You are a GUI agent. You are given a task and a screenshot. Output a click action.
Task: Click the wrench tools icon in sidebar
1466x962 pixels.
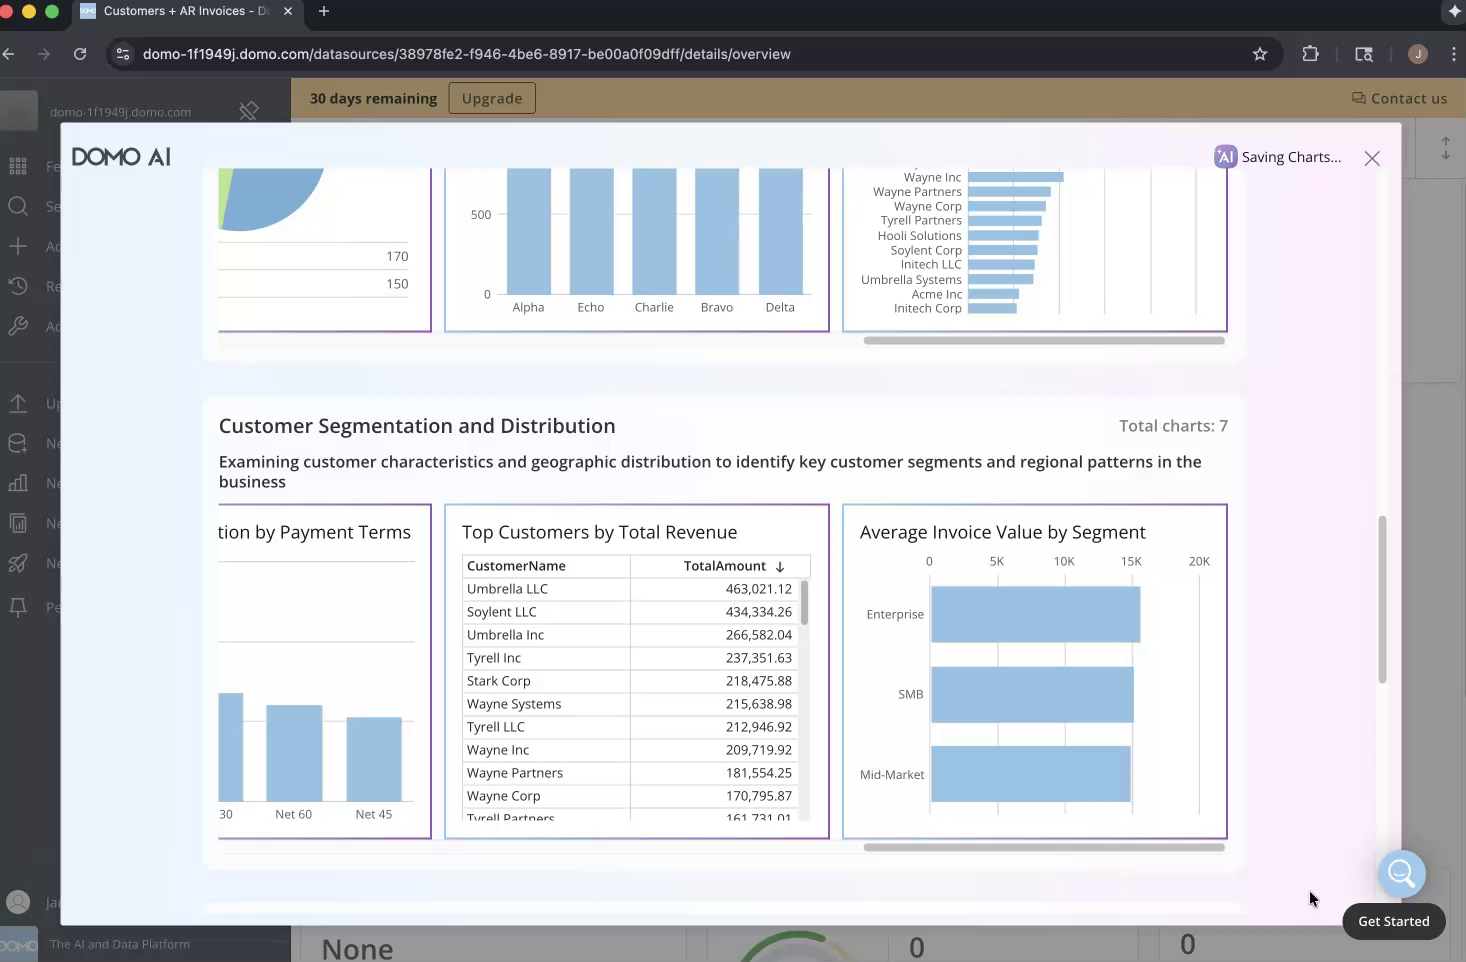click(18, 326)
